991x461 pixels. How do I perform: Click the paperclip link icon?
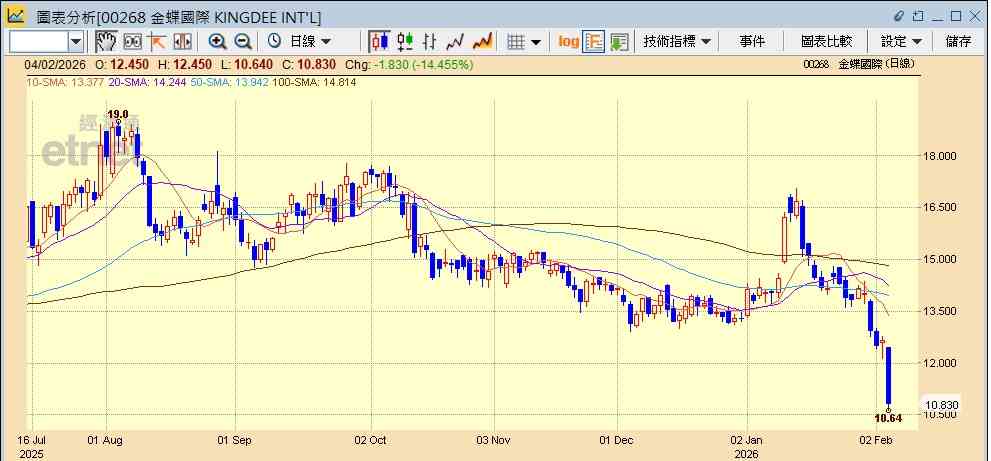899,16
